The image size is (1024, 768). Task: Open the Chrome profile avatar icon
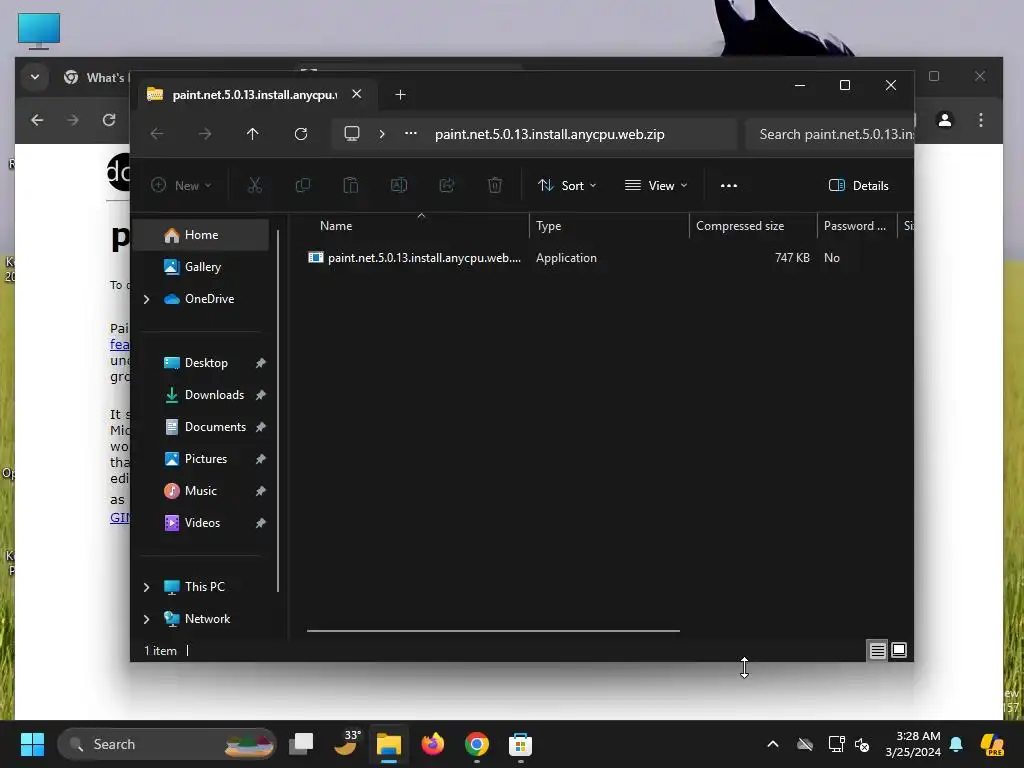coord(944,120)
